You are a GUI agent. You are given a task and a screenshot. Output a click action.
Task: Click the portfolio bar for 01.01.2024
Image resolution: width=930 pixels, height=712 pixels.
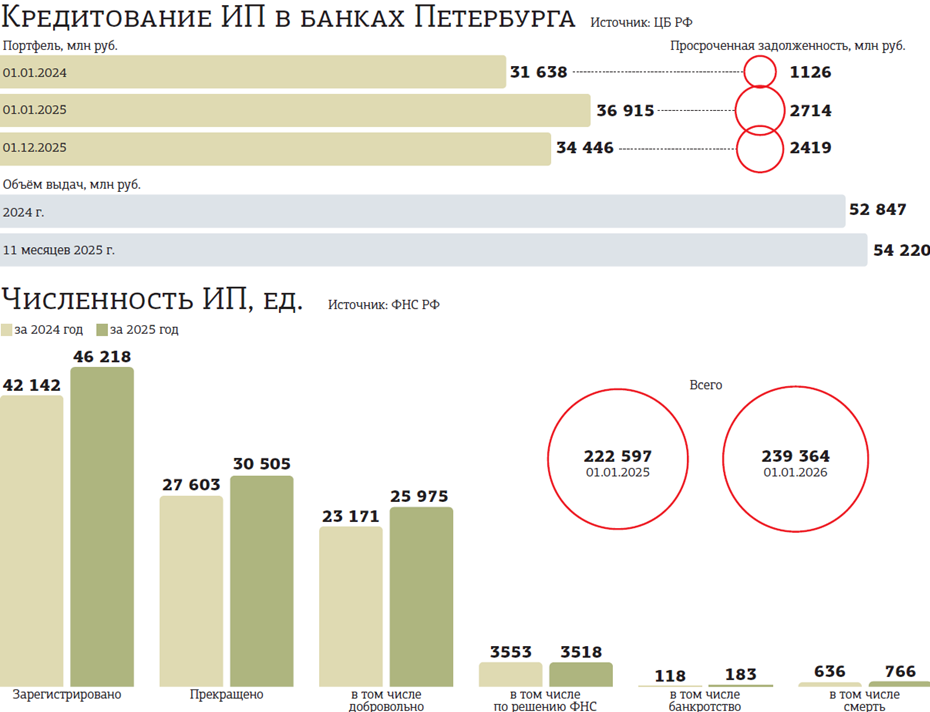coord(253,72)
